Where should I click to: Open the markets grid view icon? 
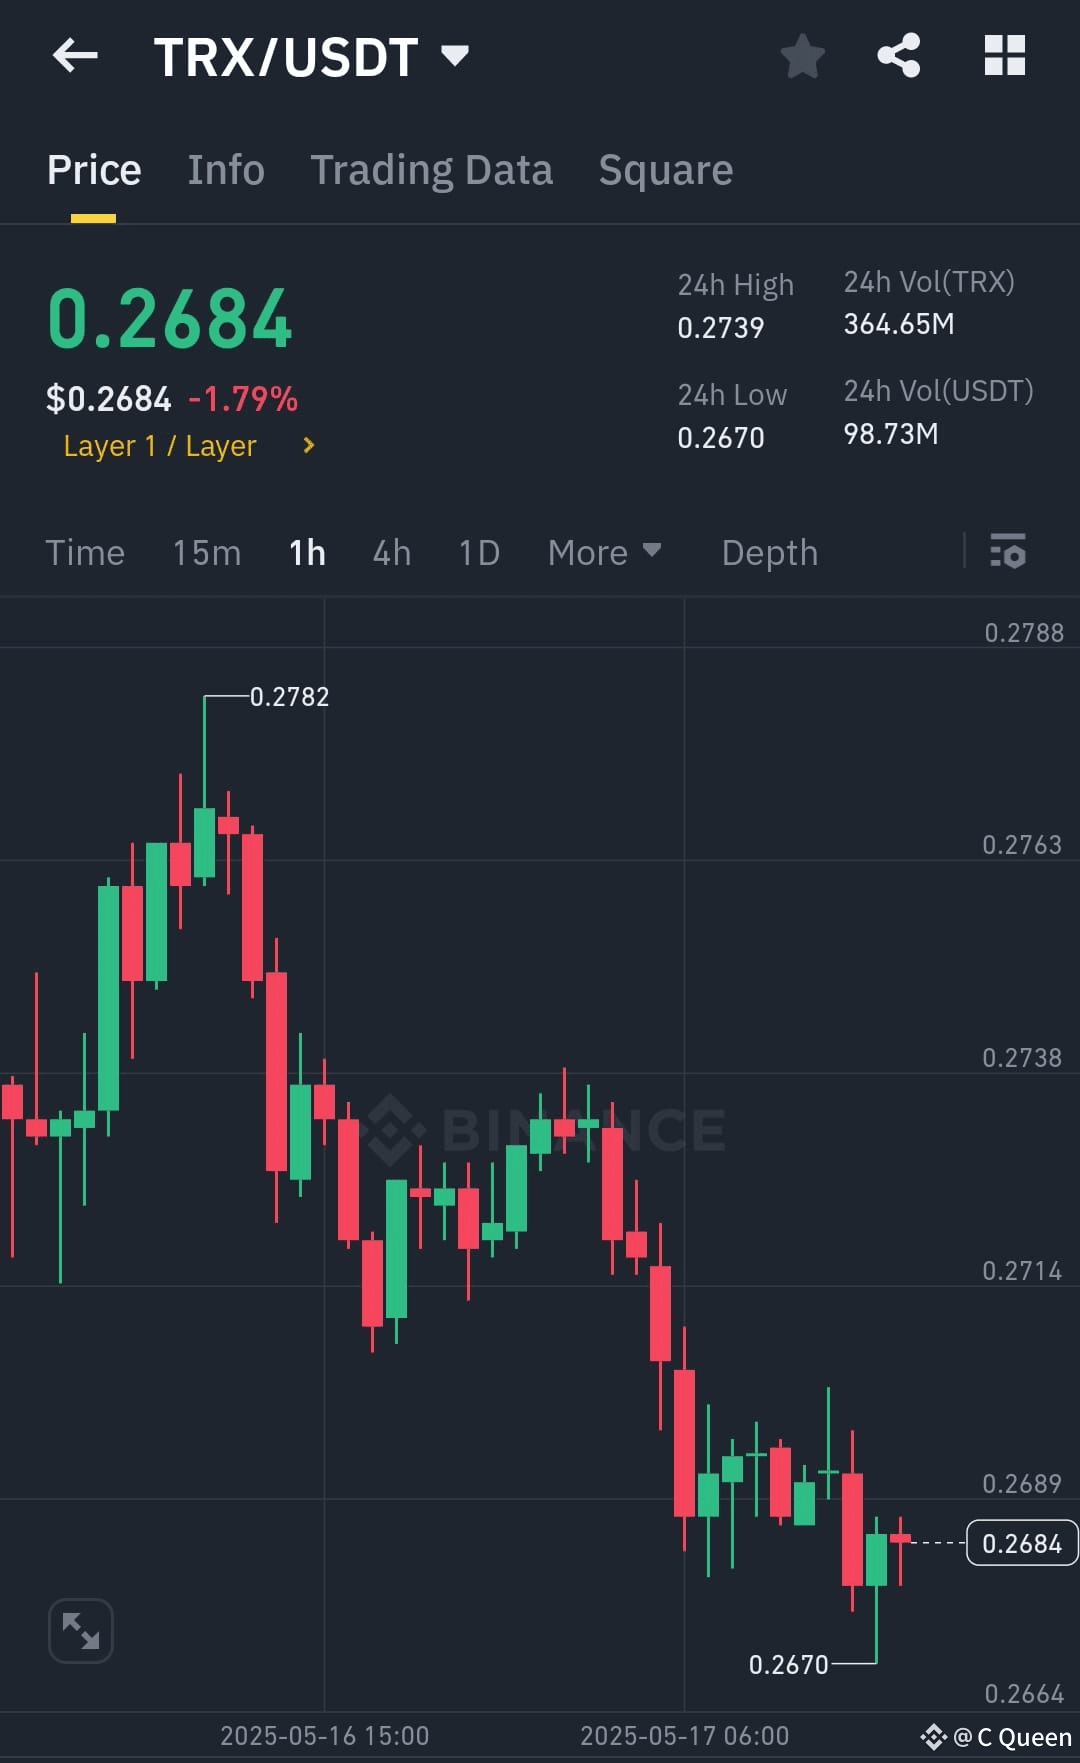[1005, 57]
